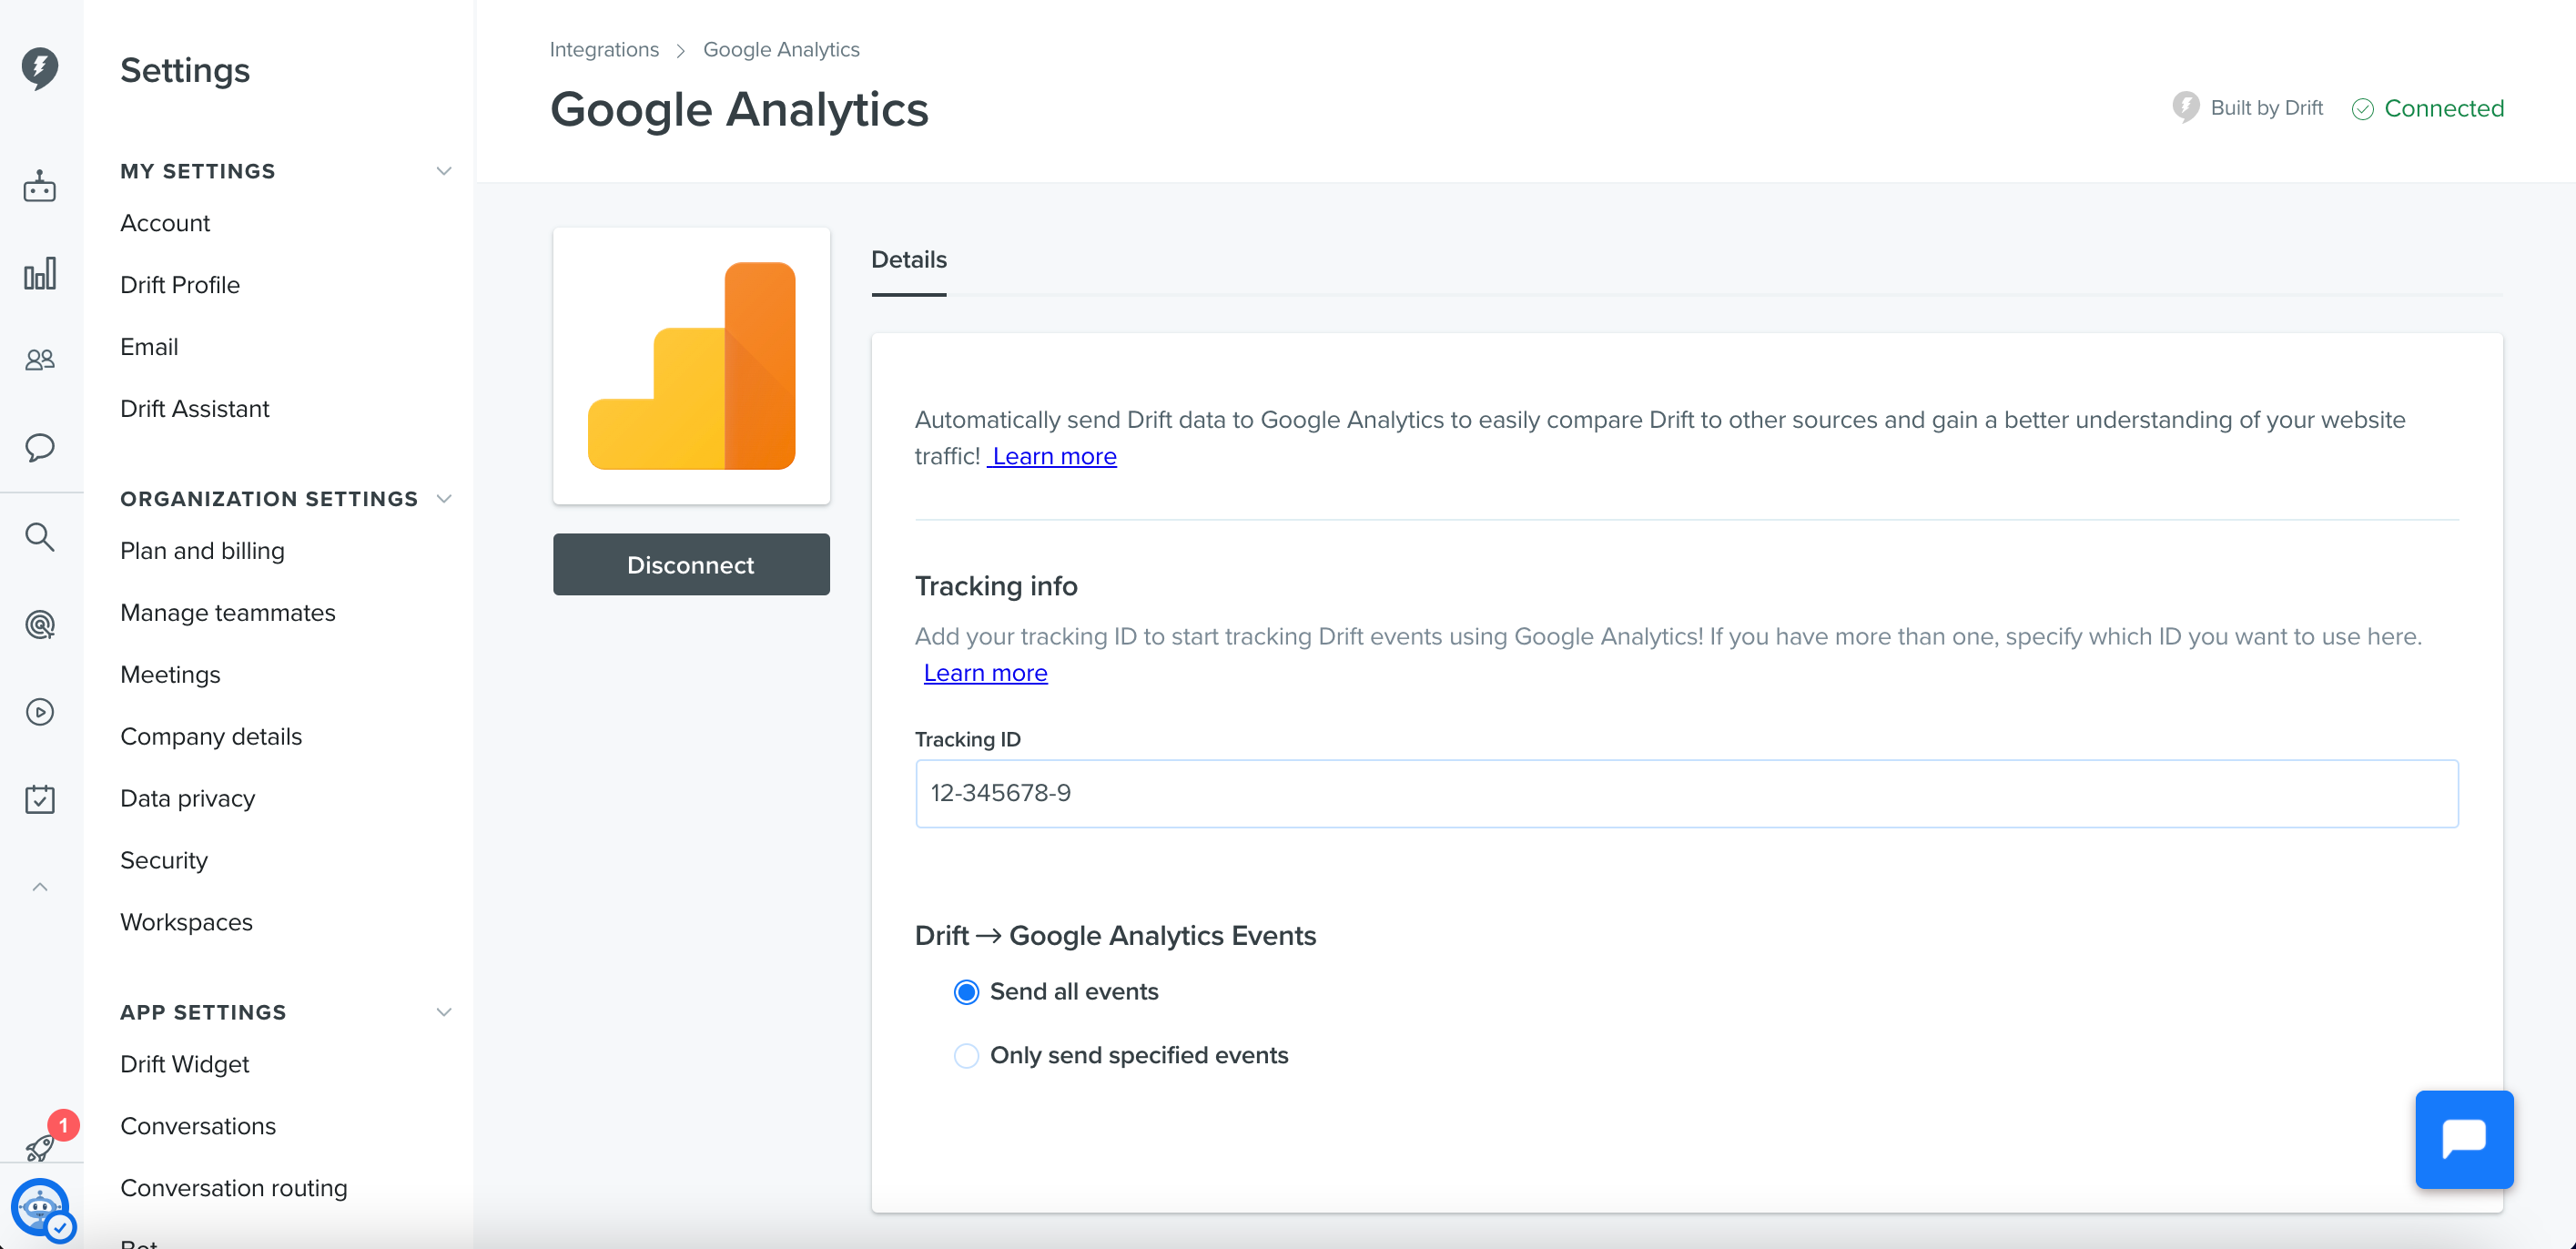Open the bot playbooks icon in sidebar
This screenshot has width=2576, height=1249.
tap(40, 186)
